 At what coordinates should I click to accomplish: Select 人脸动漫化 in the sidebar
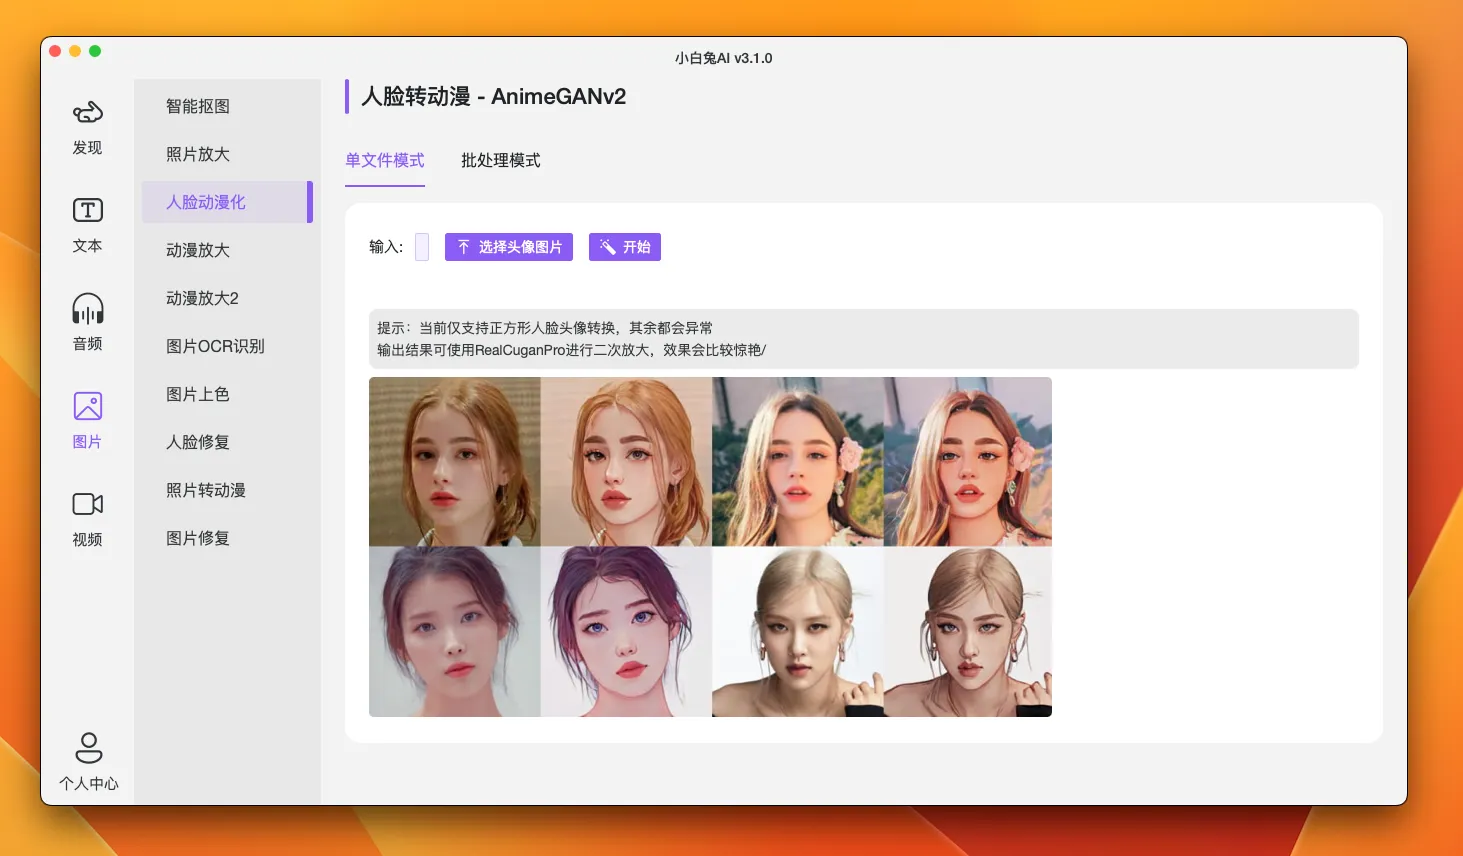pyautogui.click(x=227, y=202)
